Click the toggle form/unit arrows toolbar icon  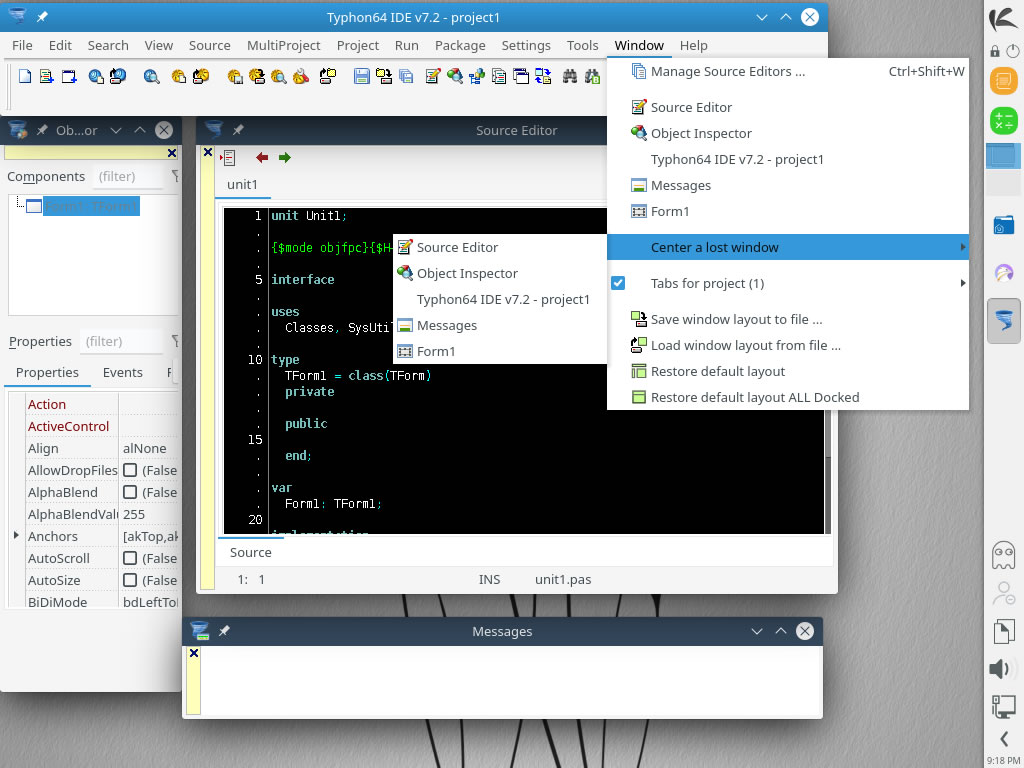[543, 76]
